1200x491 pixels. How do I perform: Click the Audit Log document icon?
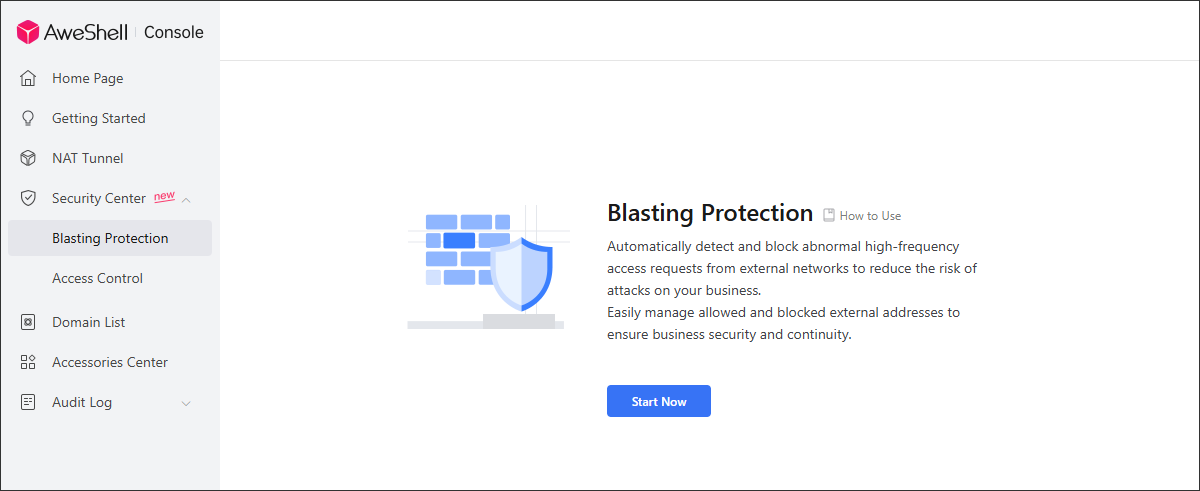coord(28,402)
